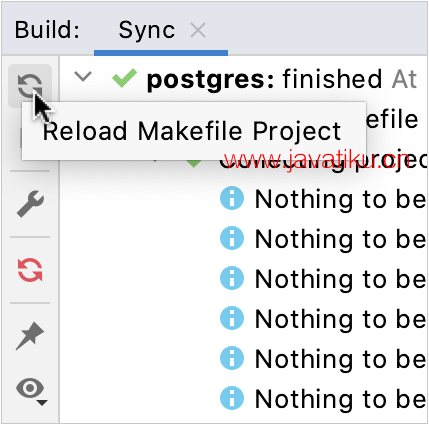429x425 pixels.
Task: Collapse the postgres tree node
Action: 83,77
